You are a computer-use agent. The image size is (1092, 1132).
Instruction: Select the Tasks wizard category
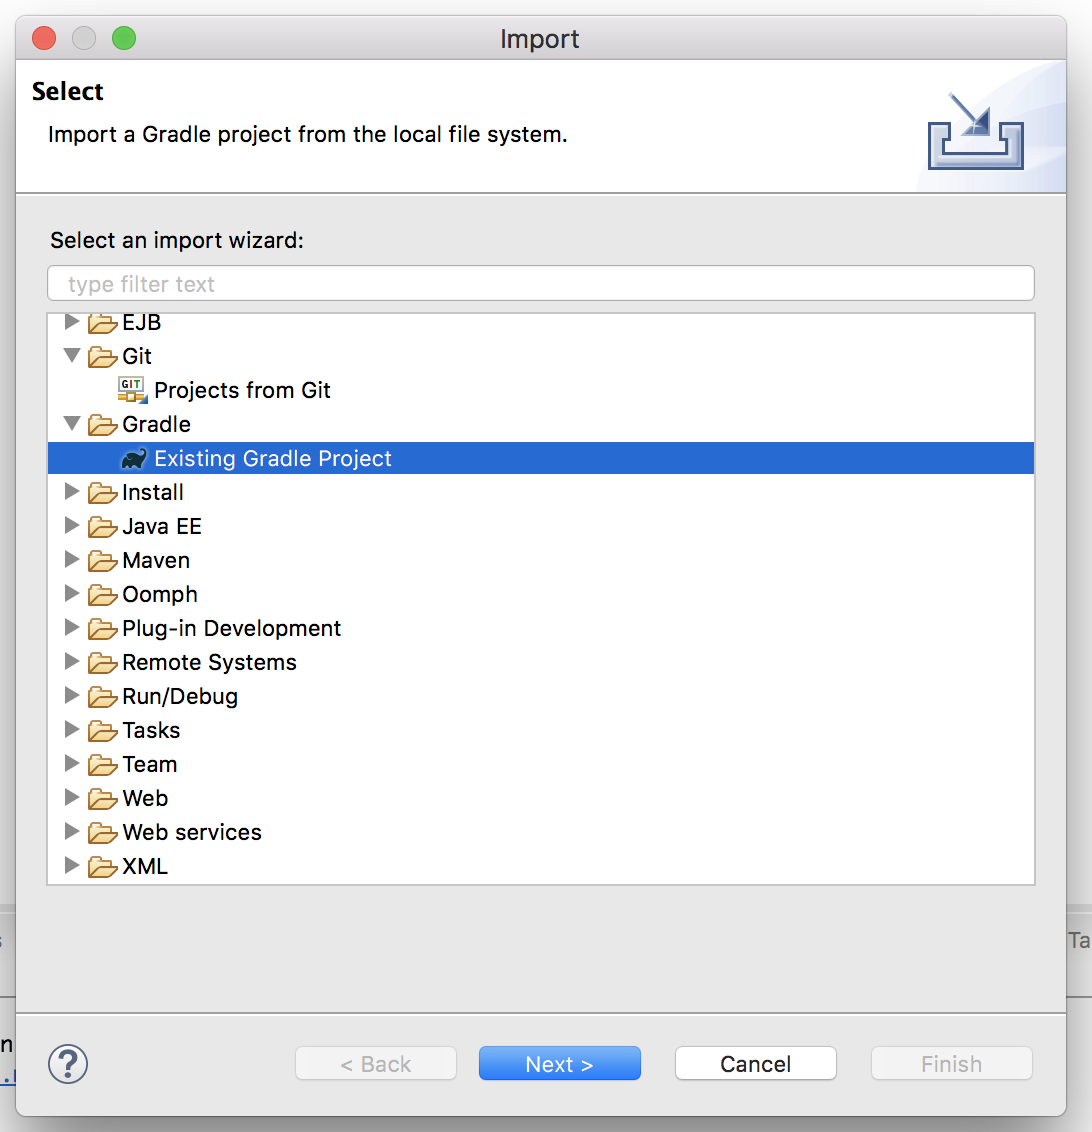(151, 731)
